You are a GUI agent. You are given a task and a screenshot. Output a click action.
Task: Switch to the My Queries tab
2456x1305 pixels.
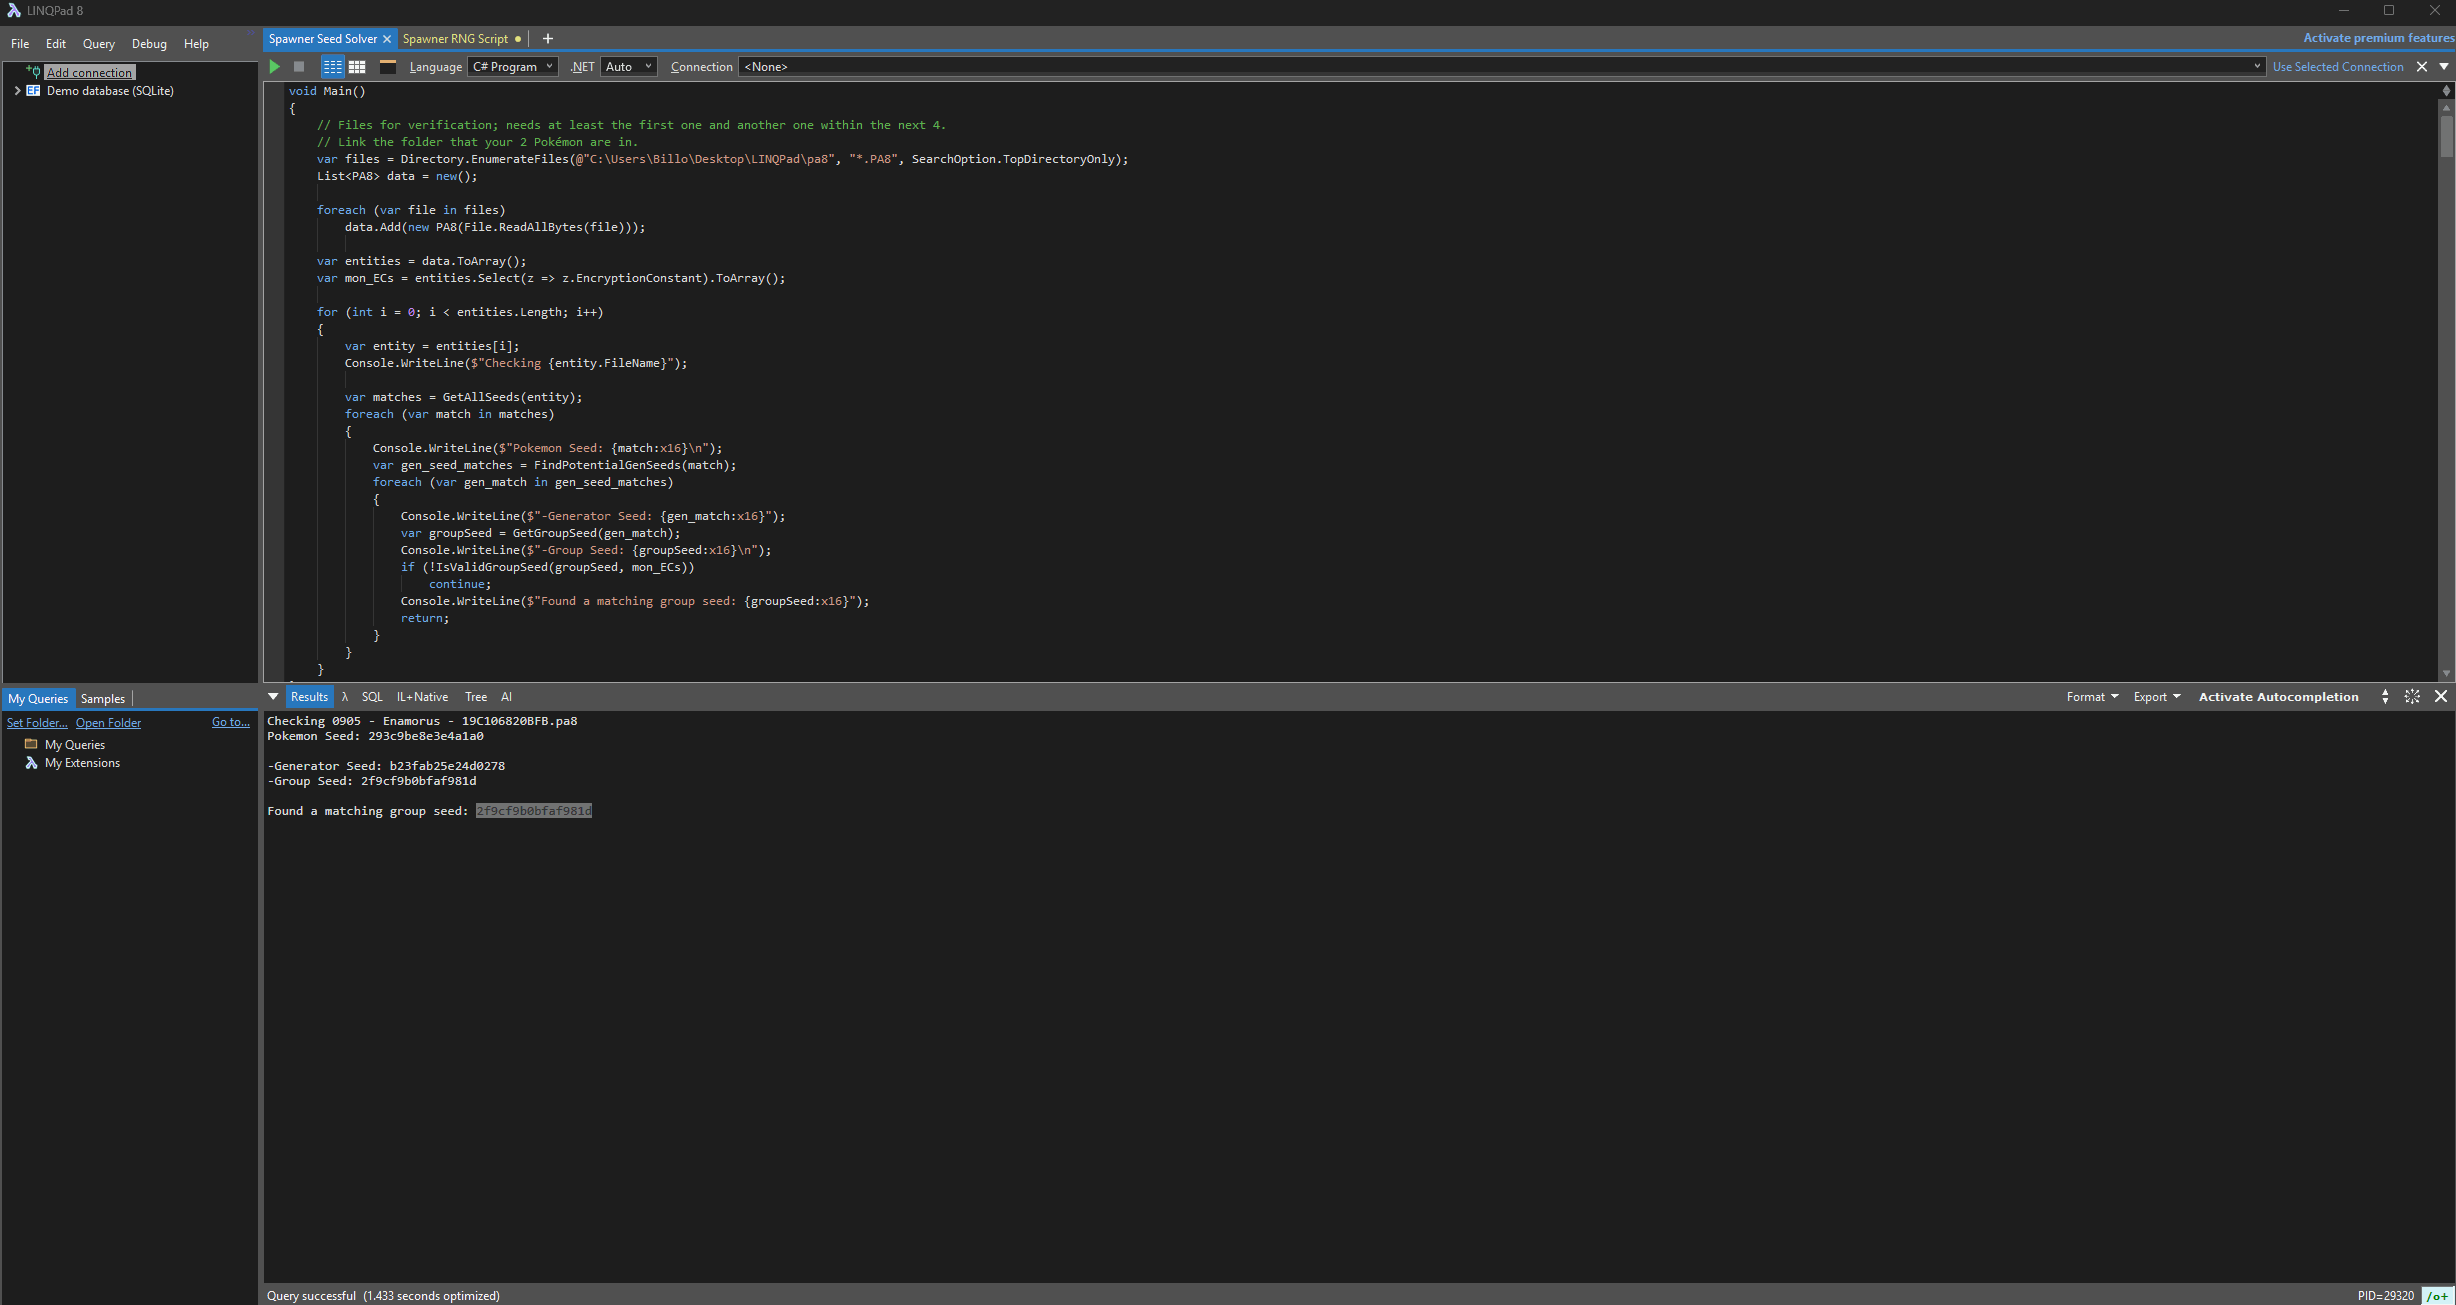click(38, 699)
